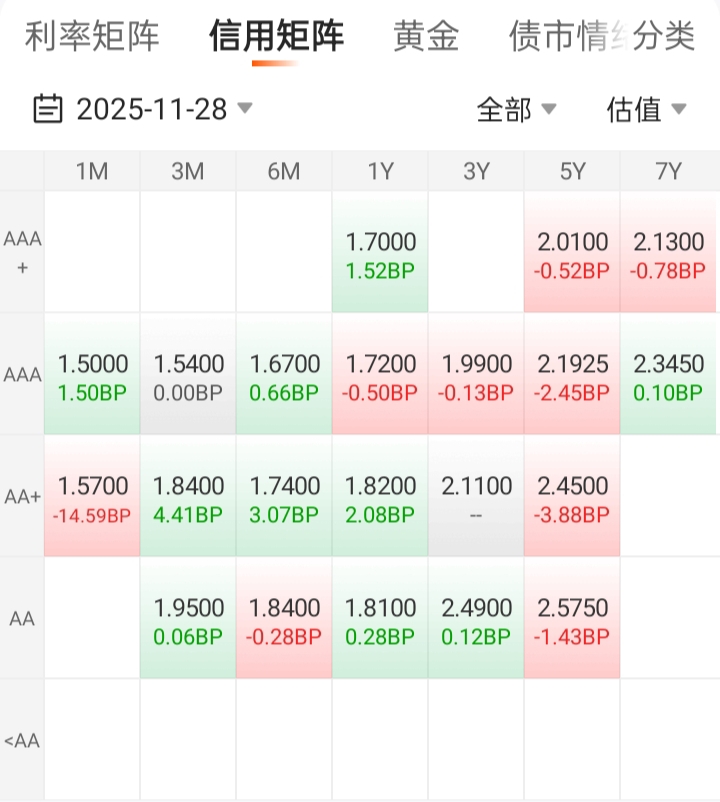Select the 1M column header
720x802 pixels.
click(x=92, y=171)
